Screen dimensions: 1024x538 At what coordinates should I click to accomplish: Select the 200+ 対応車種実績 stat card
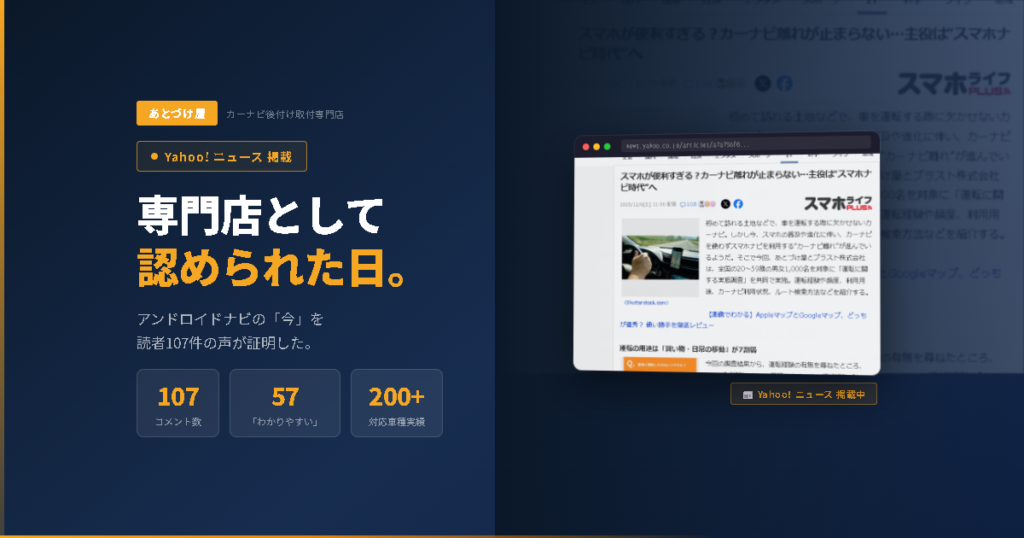(x=396, y=403)
